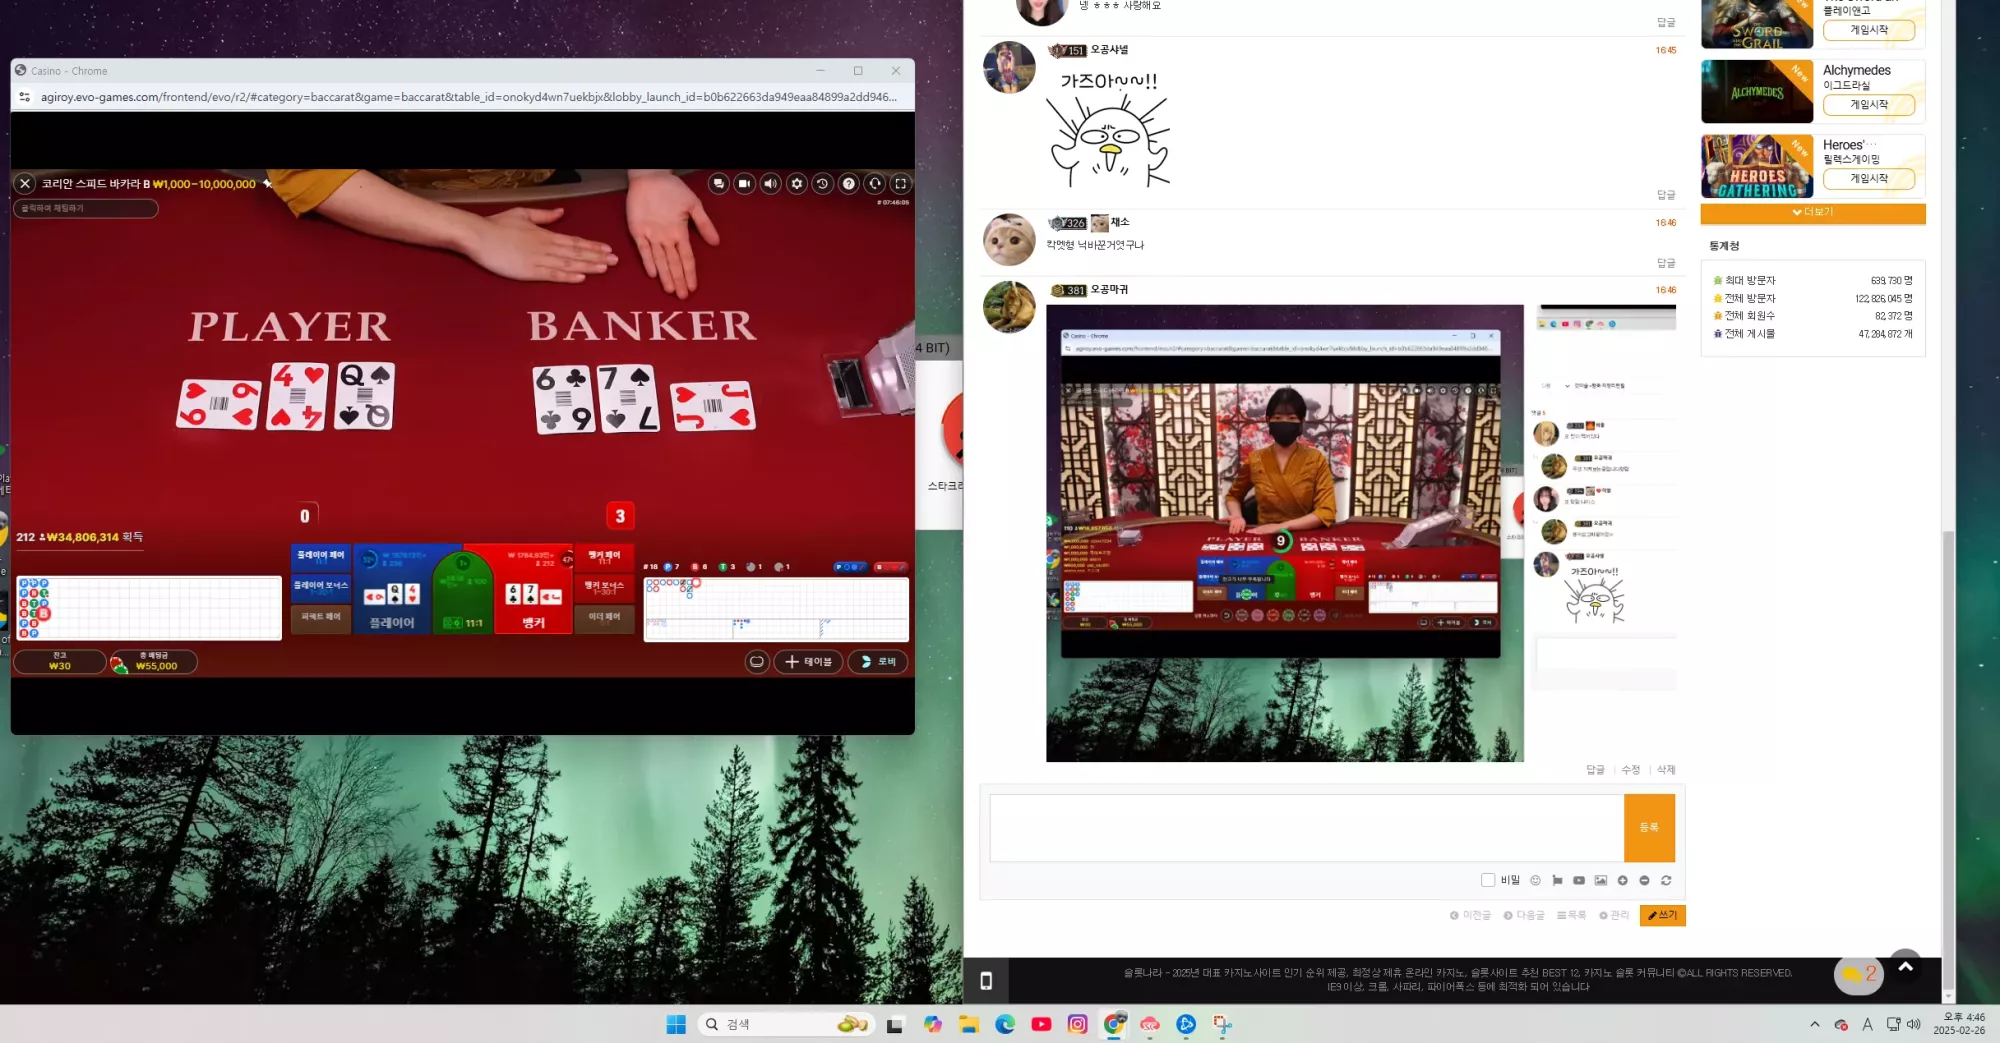Click the casino URL address bar
Screen dimensions: 2000x1043
click(469, 97)
